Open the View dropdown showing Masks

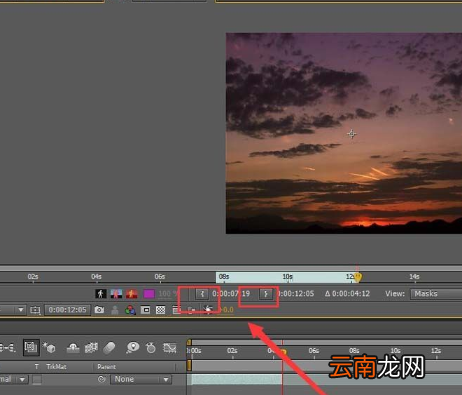click(x=436, y=294)
